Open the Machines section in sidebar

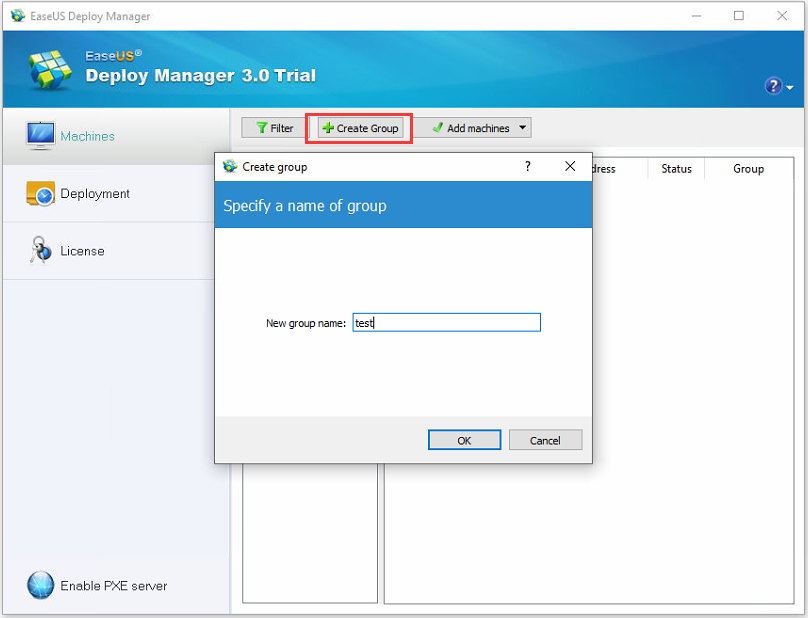click(x=116, y=136)
